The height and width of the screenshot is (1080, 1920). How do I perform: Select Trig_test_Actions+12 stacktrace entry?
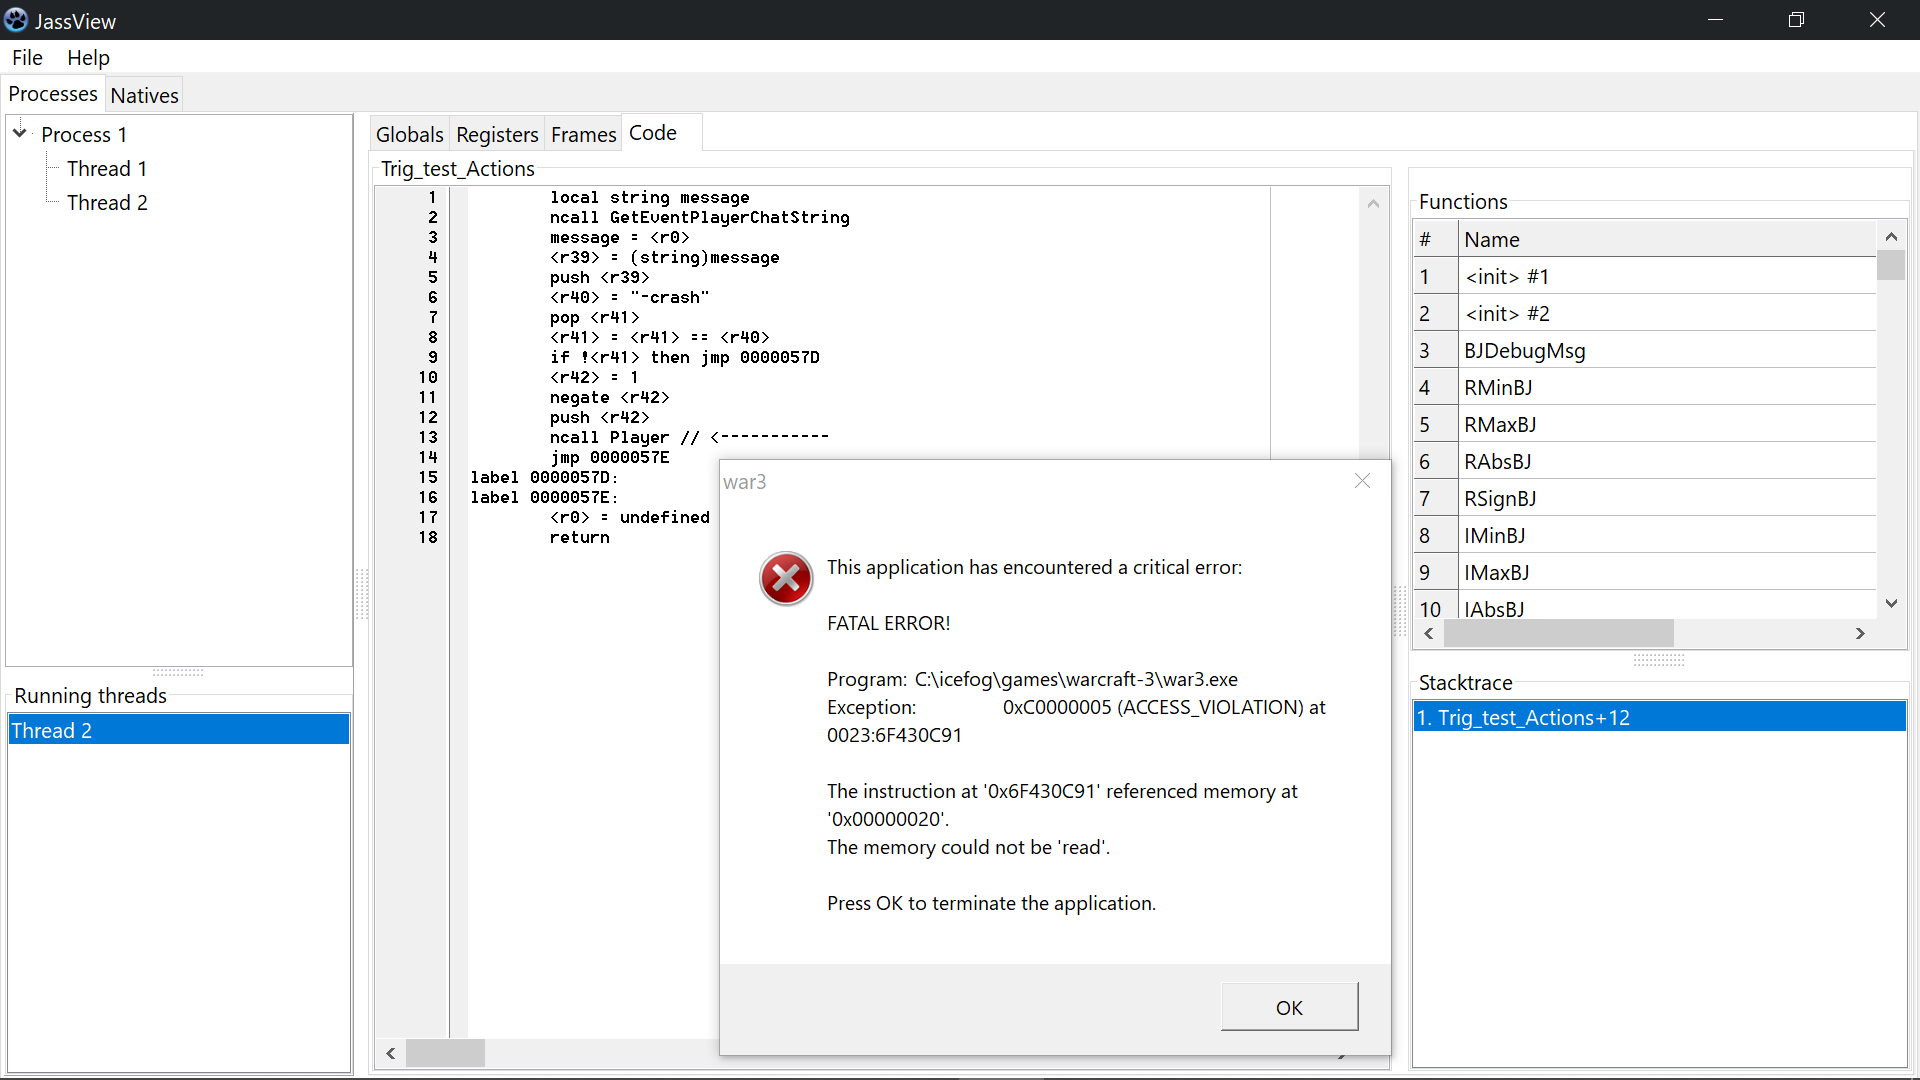1533,717
